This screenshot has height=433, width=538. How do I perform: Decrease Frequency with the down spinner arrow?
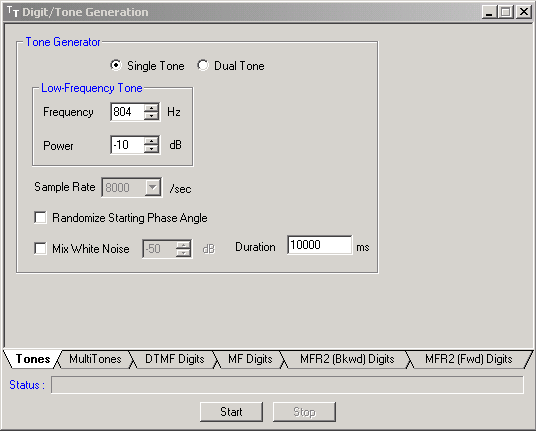point(151,116)
